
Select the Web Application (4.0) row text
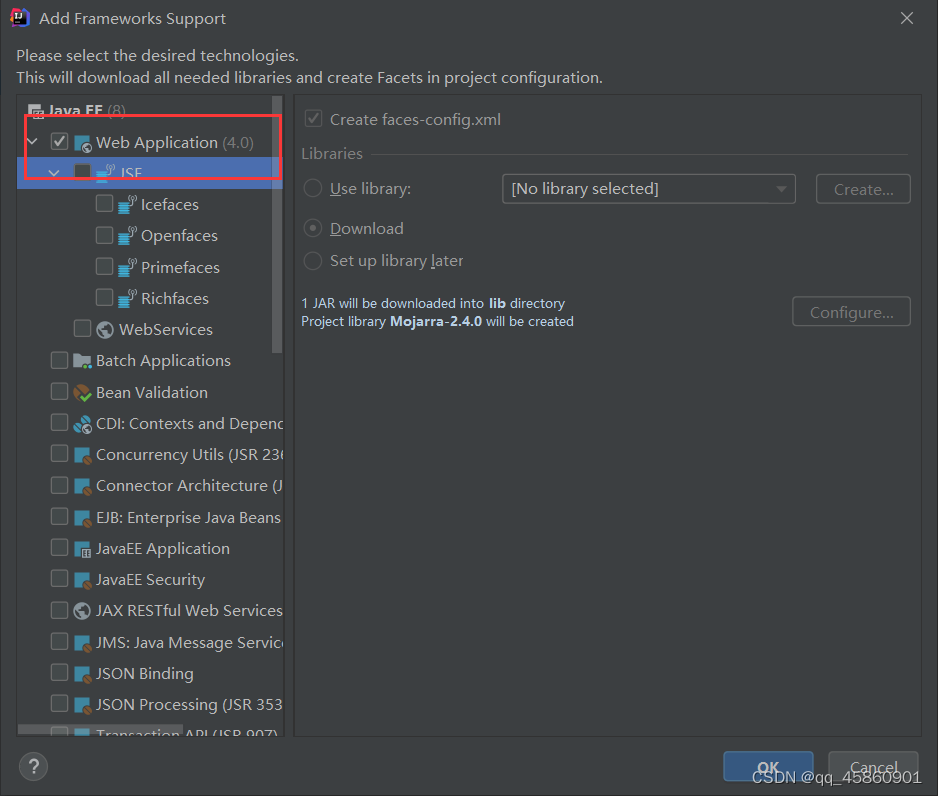[175, 142]
